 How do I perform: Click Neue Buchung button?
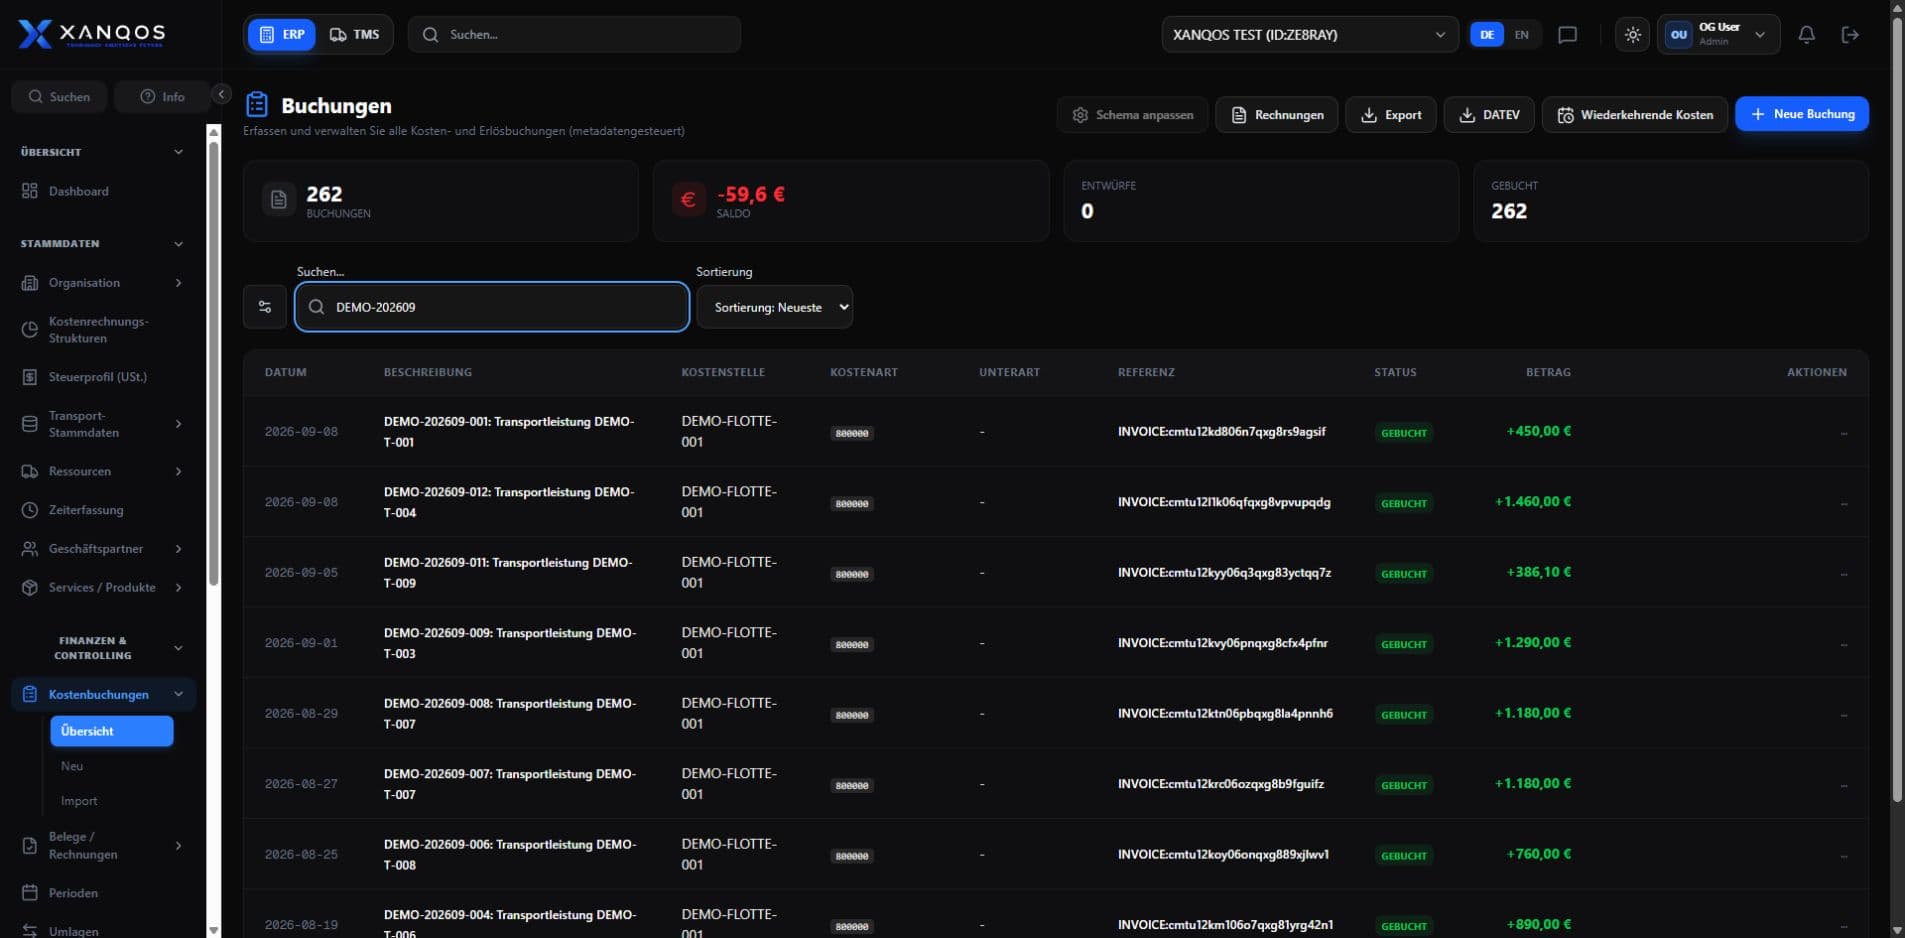pos(1802,114)
